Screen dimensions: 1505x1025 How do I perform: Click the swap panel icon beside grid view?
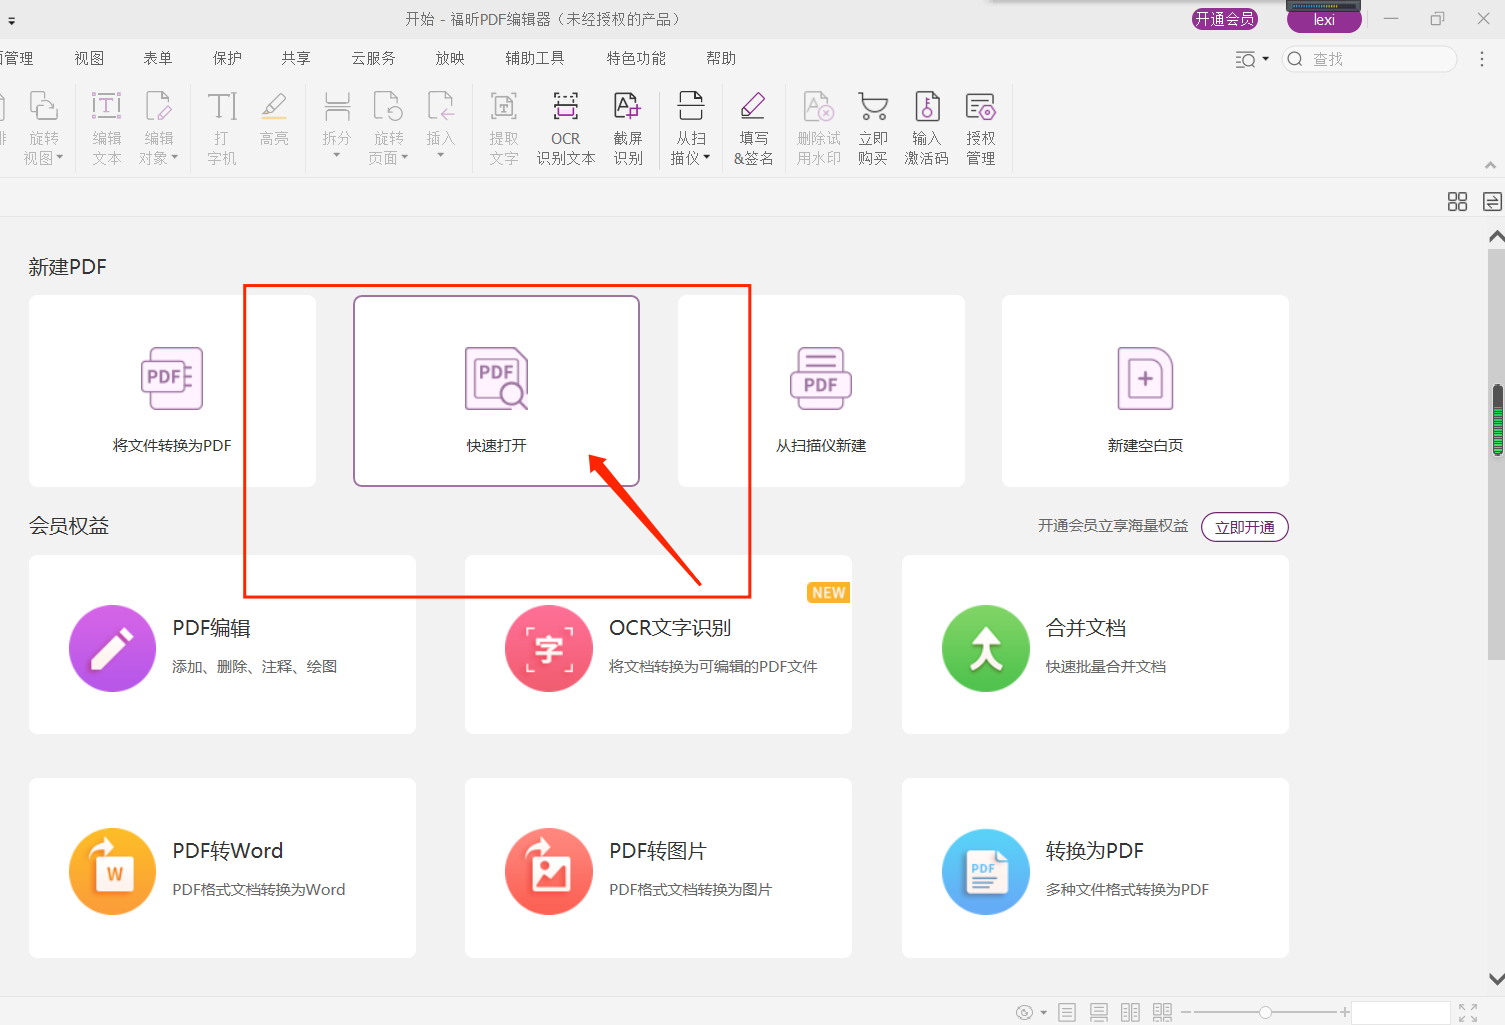pyautogui.click(x=1492, y=202)
